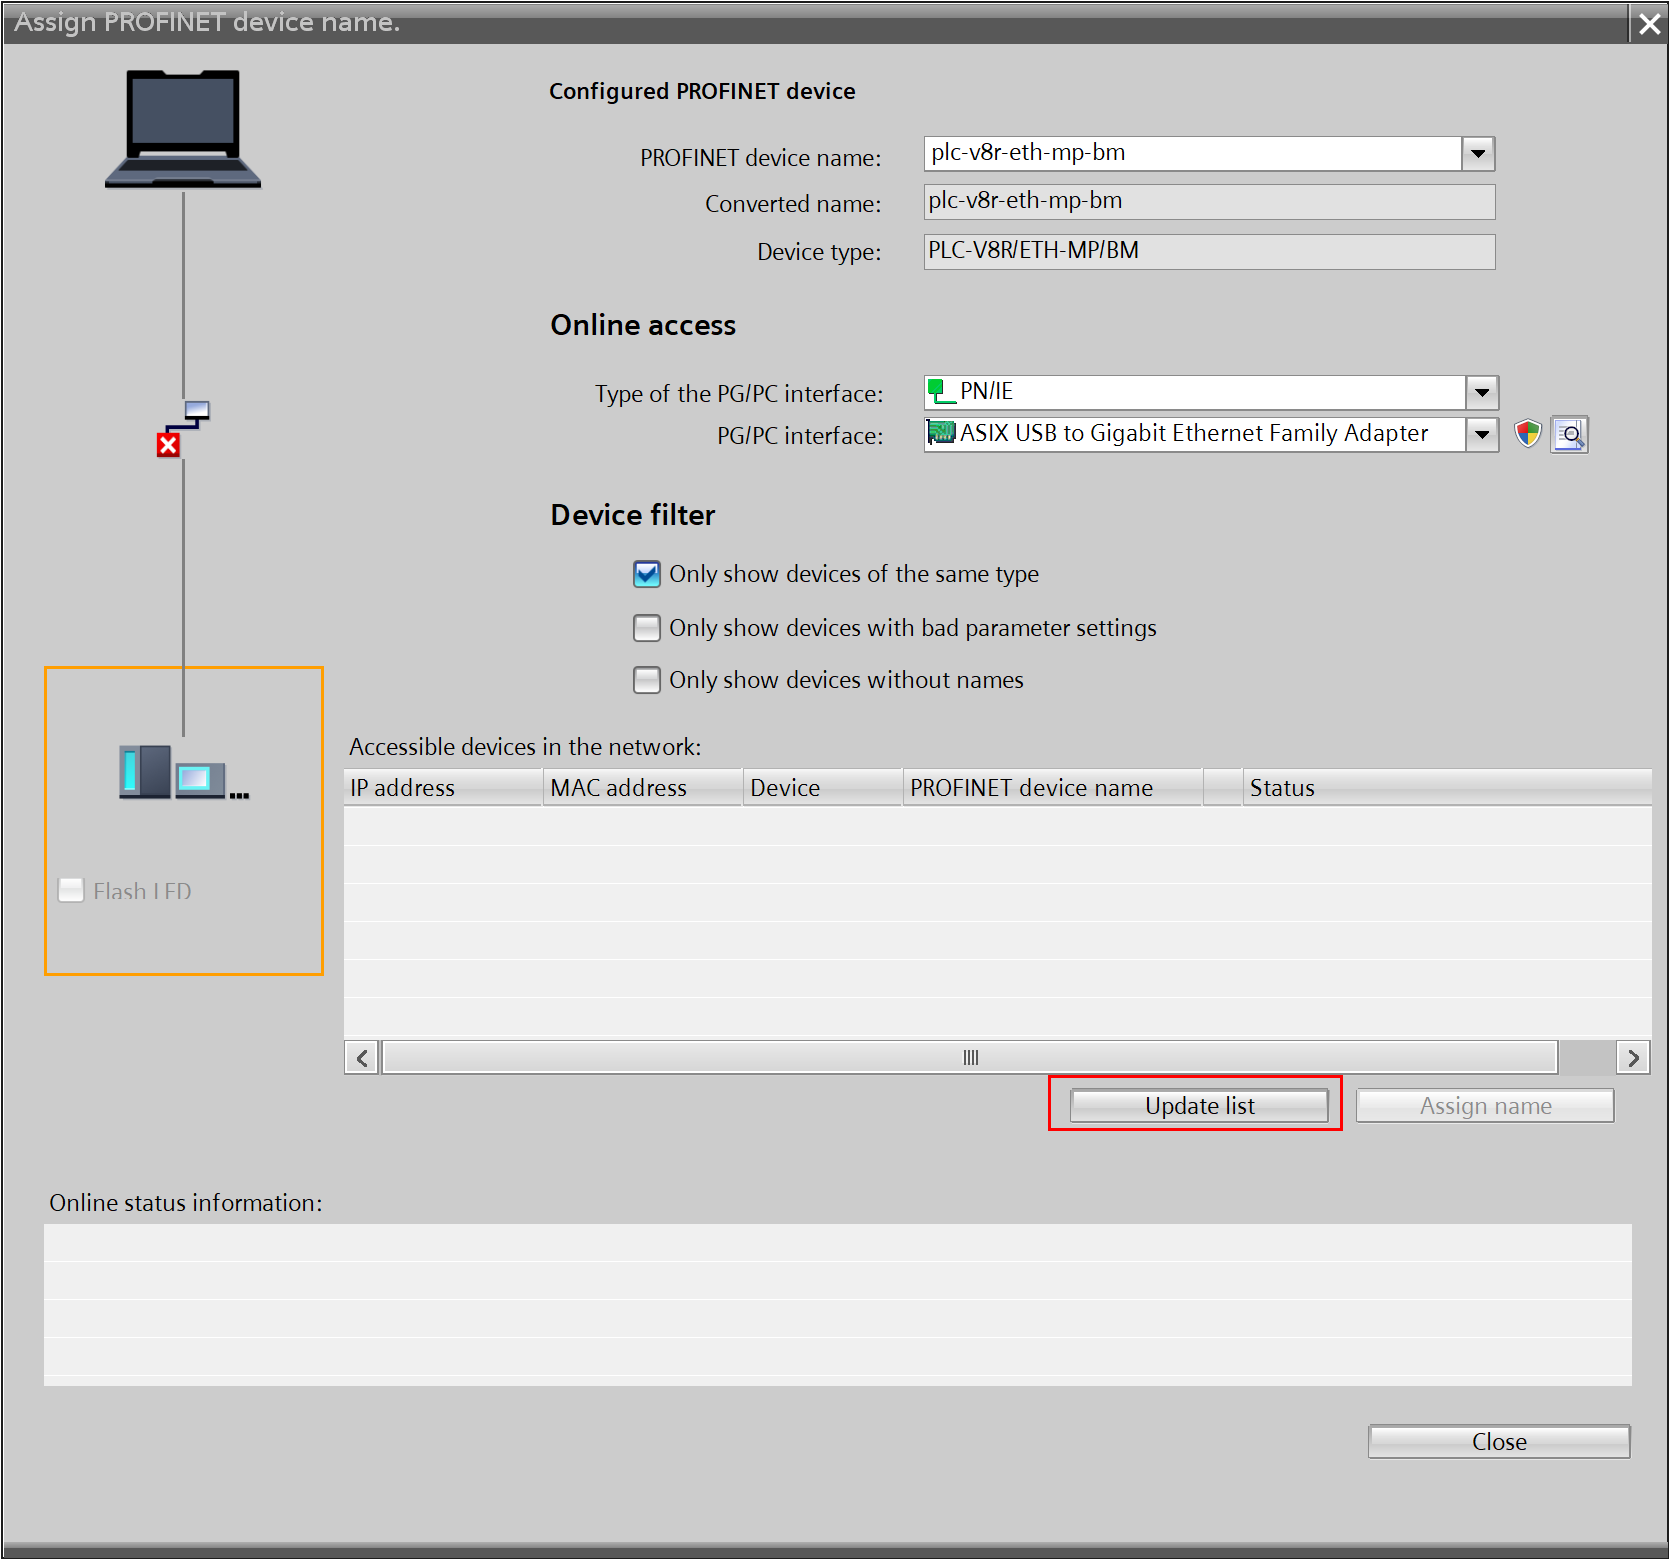Click the ASIX network adapter card icon
This screenshot has height=1562, width=1672.
[941, 433]
